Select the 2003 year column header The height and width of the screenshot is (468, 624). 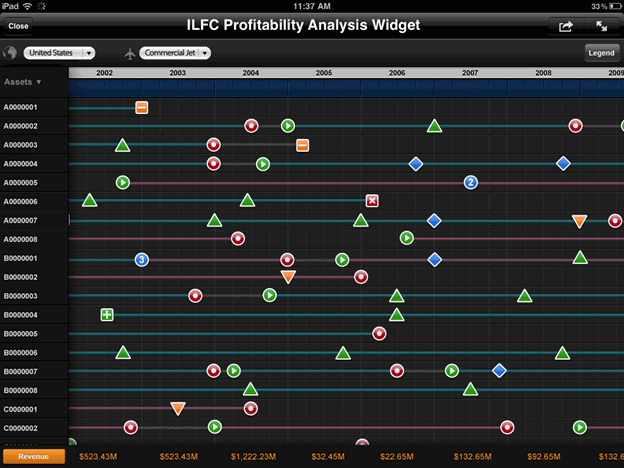177,73
